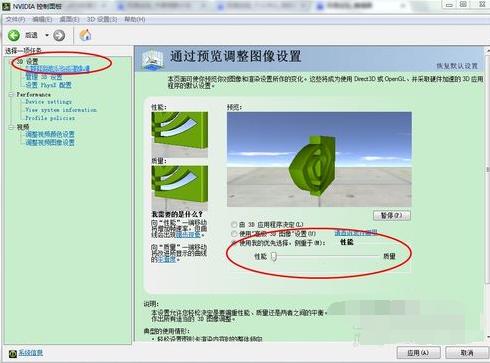Click the 性能–质量 slider handle
This screenshot has height=363, width=490.
(274, 256)
